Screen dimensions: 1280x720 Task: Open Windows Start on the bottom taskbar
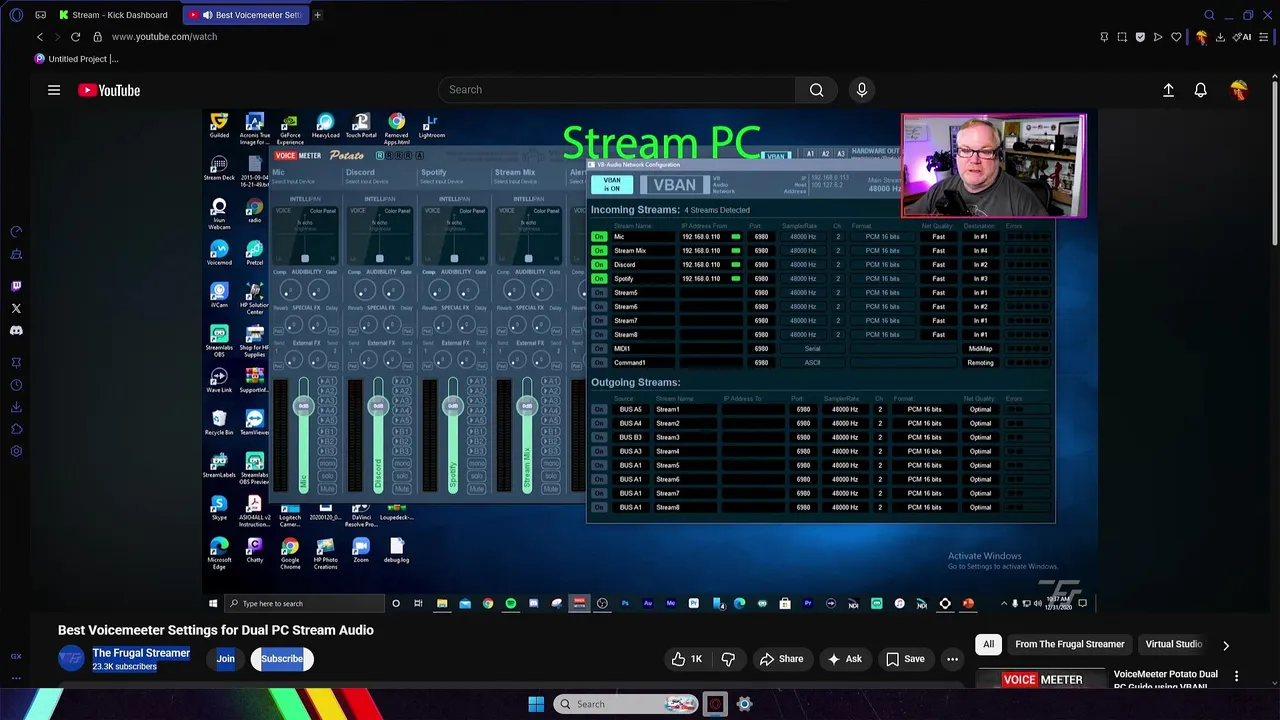536,704
